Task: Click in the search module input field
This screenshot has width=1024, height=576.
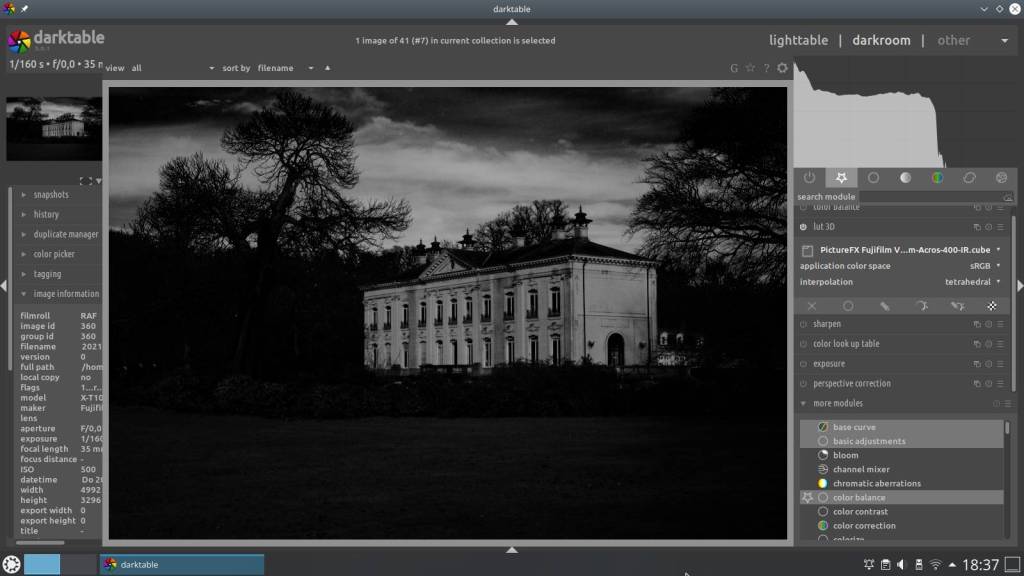Action: click(935, 197)
